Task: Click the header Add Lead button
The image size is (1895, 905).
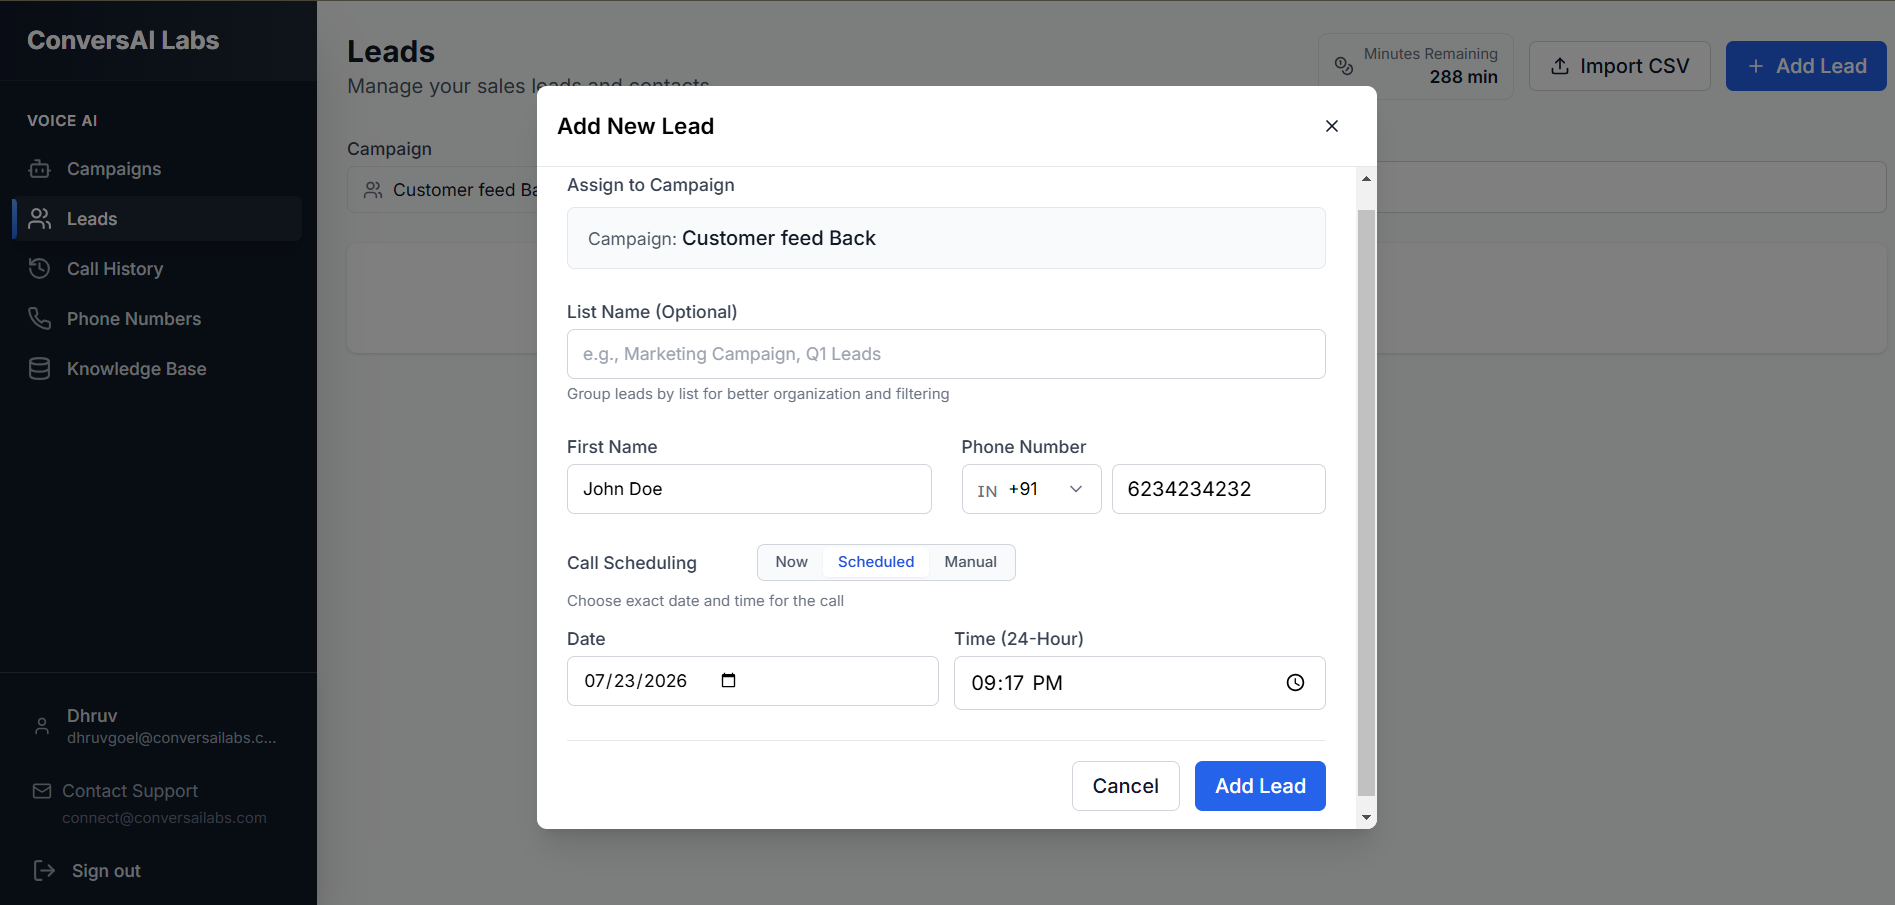Action: [1806, 66]
